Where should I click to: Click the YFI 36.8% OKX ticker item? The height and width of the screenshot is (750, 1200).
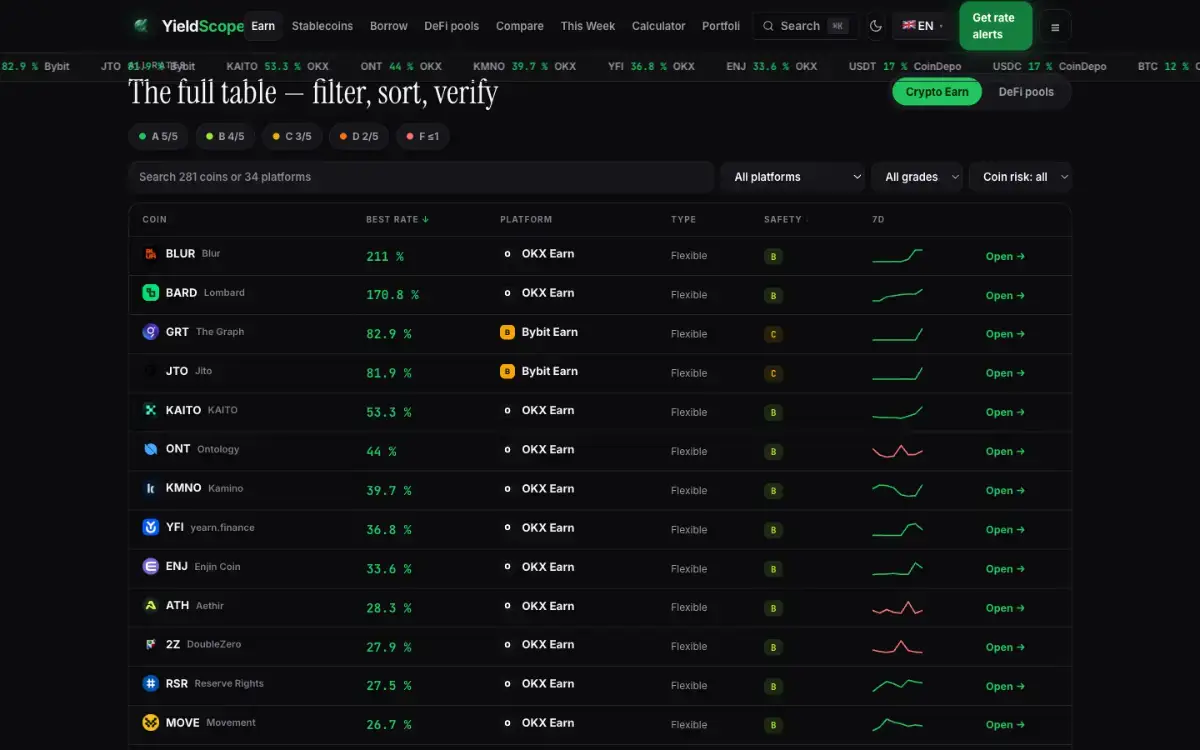click(x=651, y=66)
